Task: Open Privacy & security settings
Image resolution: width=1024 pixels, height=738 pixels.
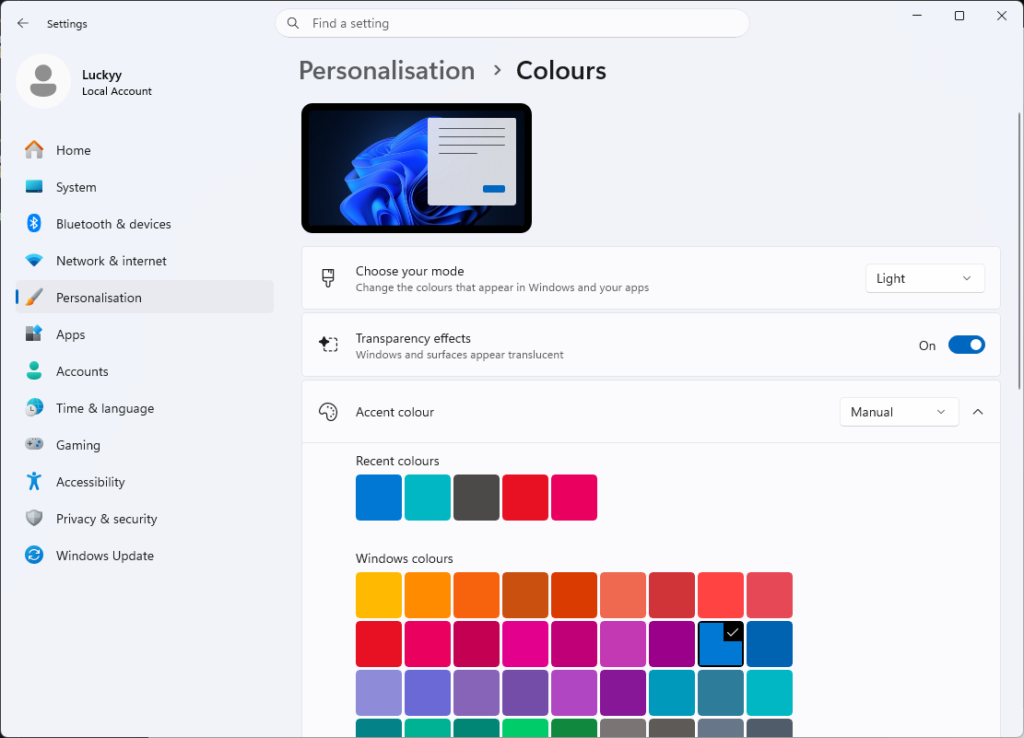Action: point(144,519)
